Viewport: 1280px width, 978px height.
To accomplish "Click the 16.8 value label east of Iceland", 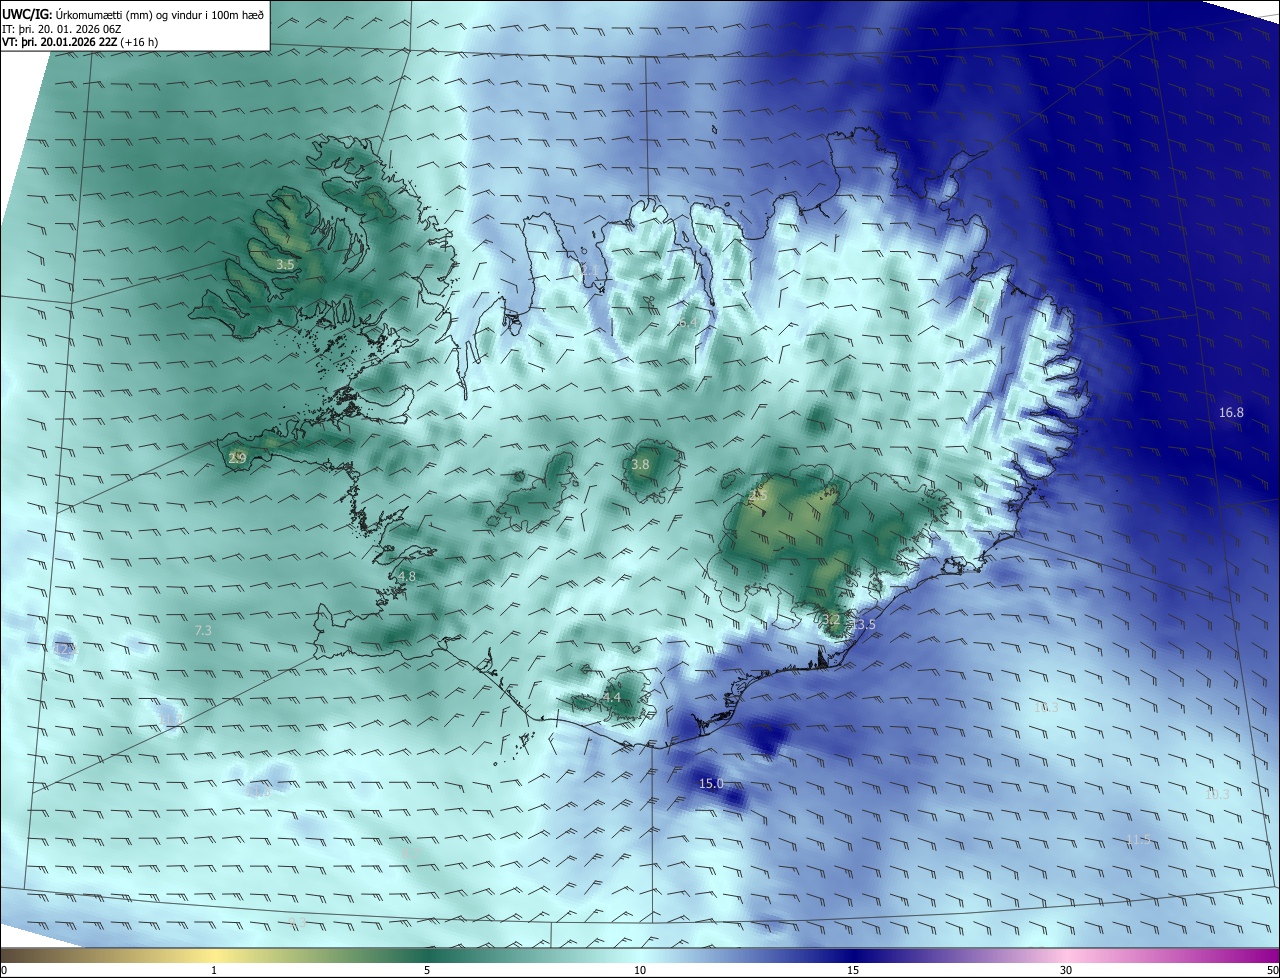I will click(x=1231, y=413).
